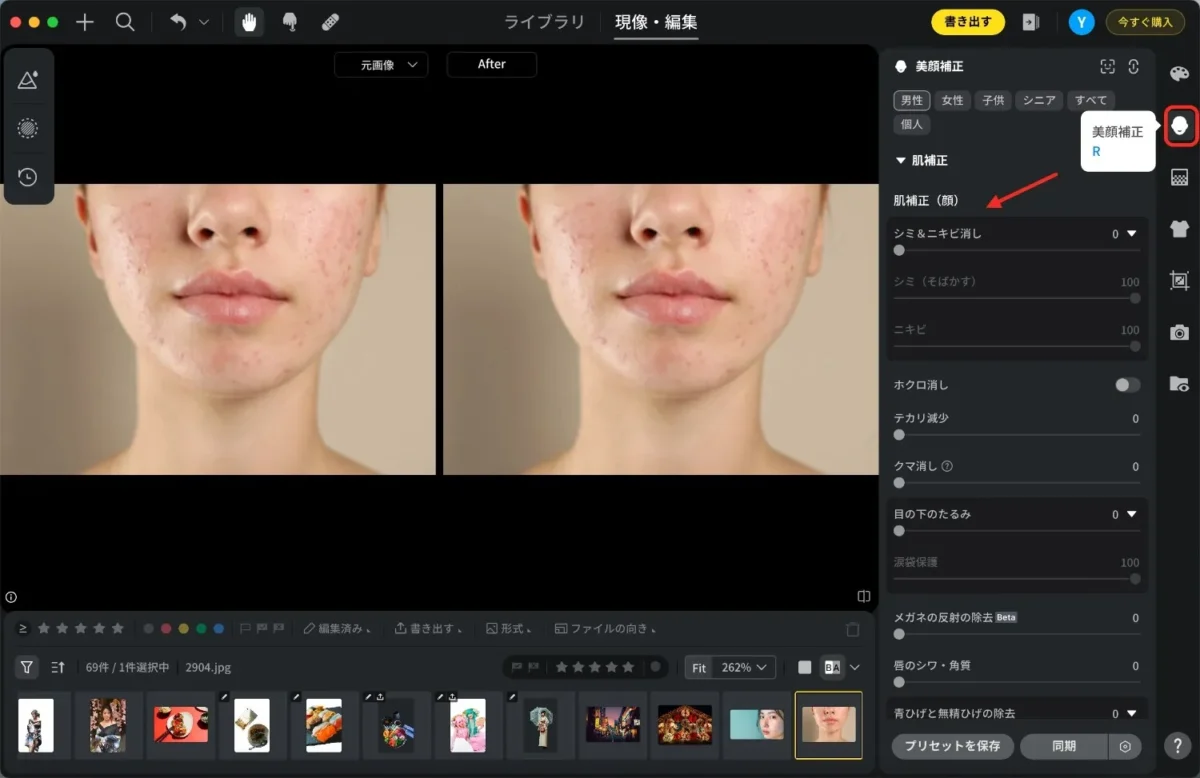1200x778 pixels.
Task: Expand the 青ひげと無精ひげの除去 arrow
Action: 1132,714
